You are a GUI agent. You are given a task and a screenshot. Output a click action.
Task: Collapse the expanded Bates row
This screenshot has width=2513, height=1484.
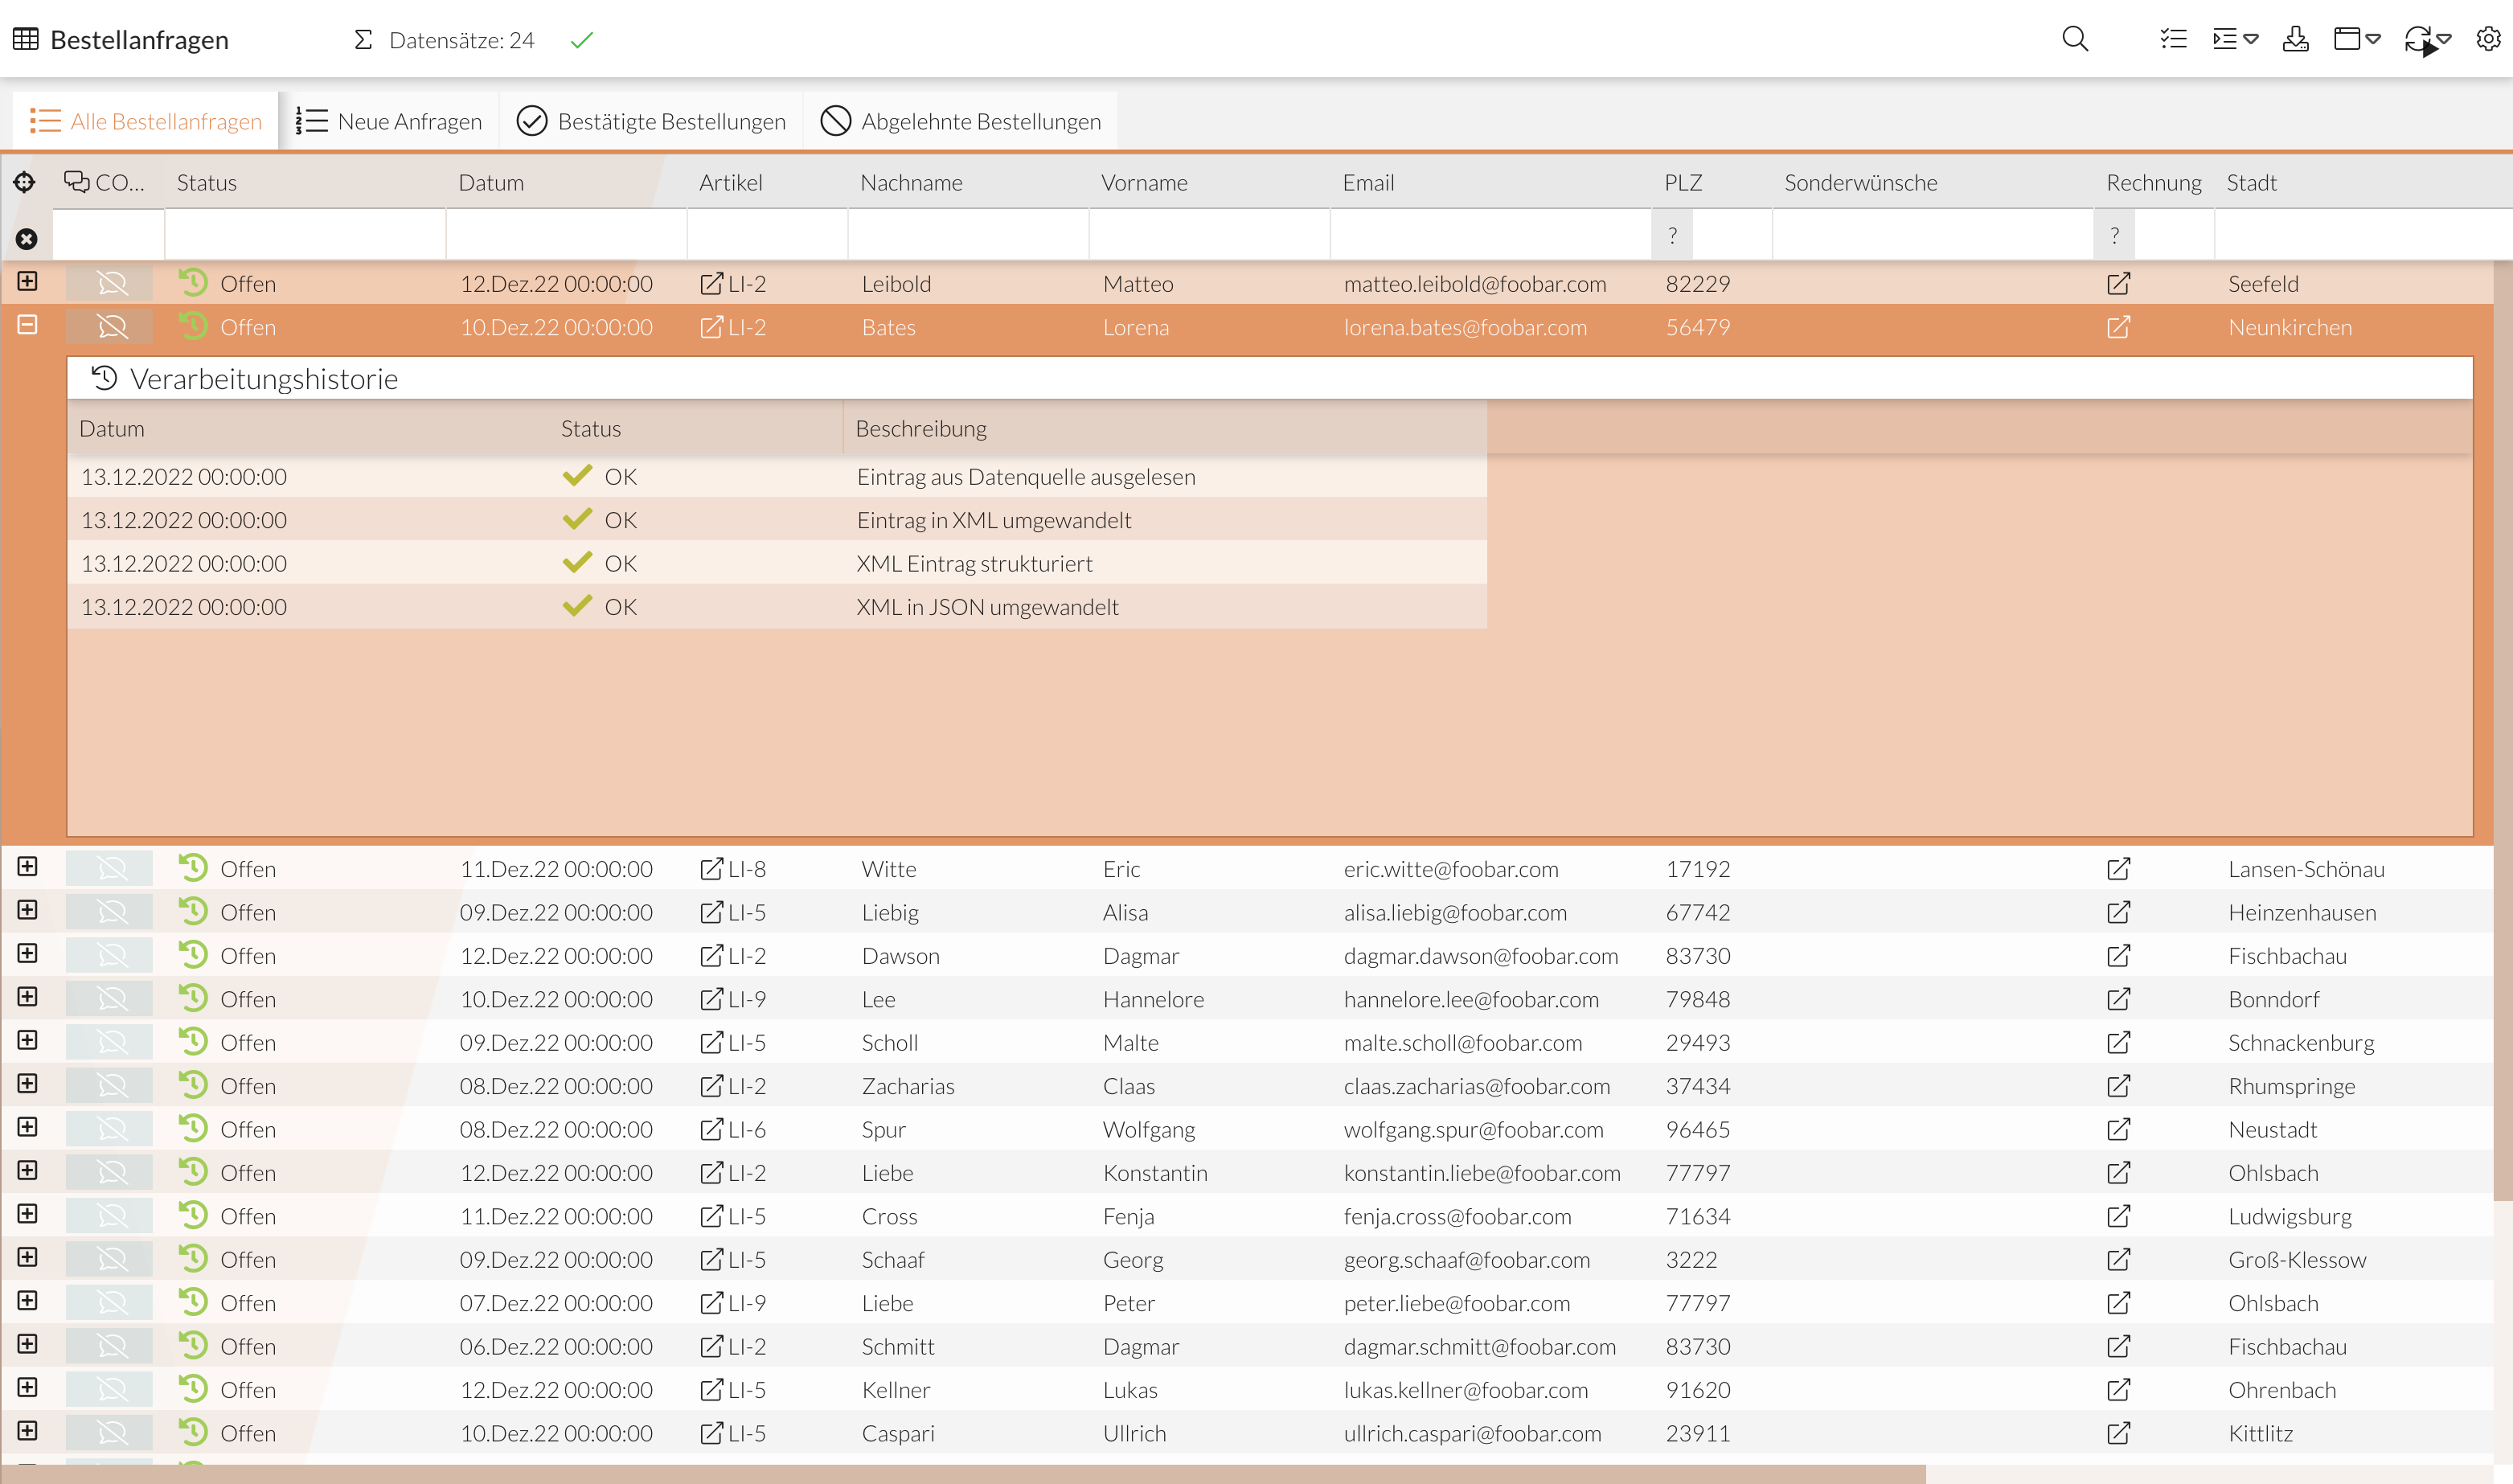pos(27,325)
